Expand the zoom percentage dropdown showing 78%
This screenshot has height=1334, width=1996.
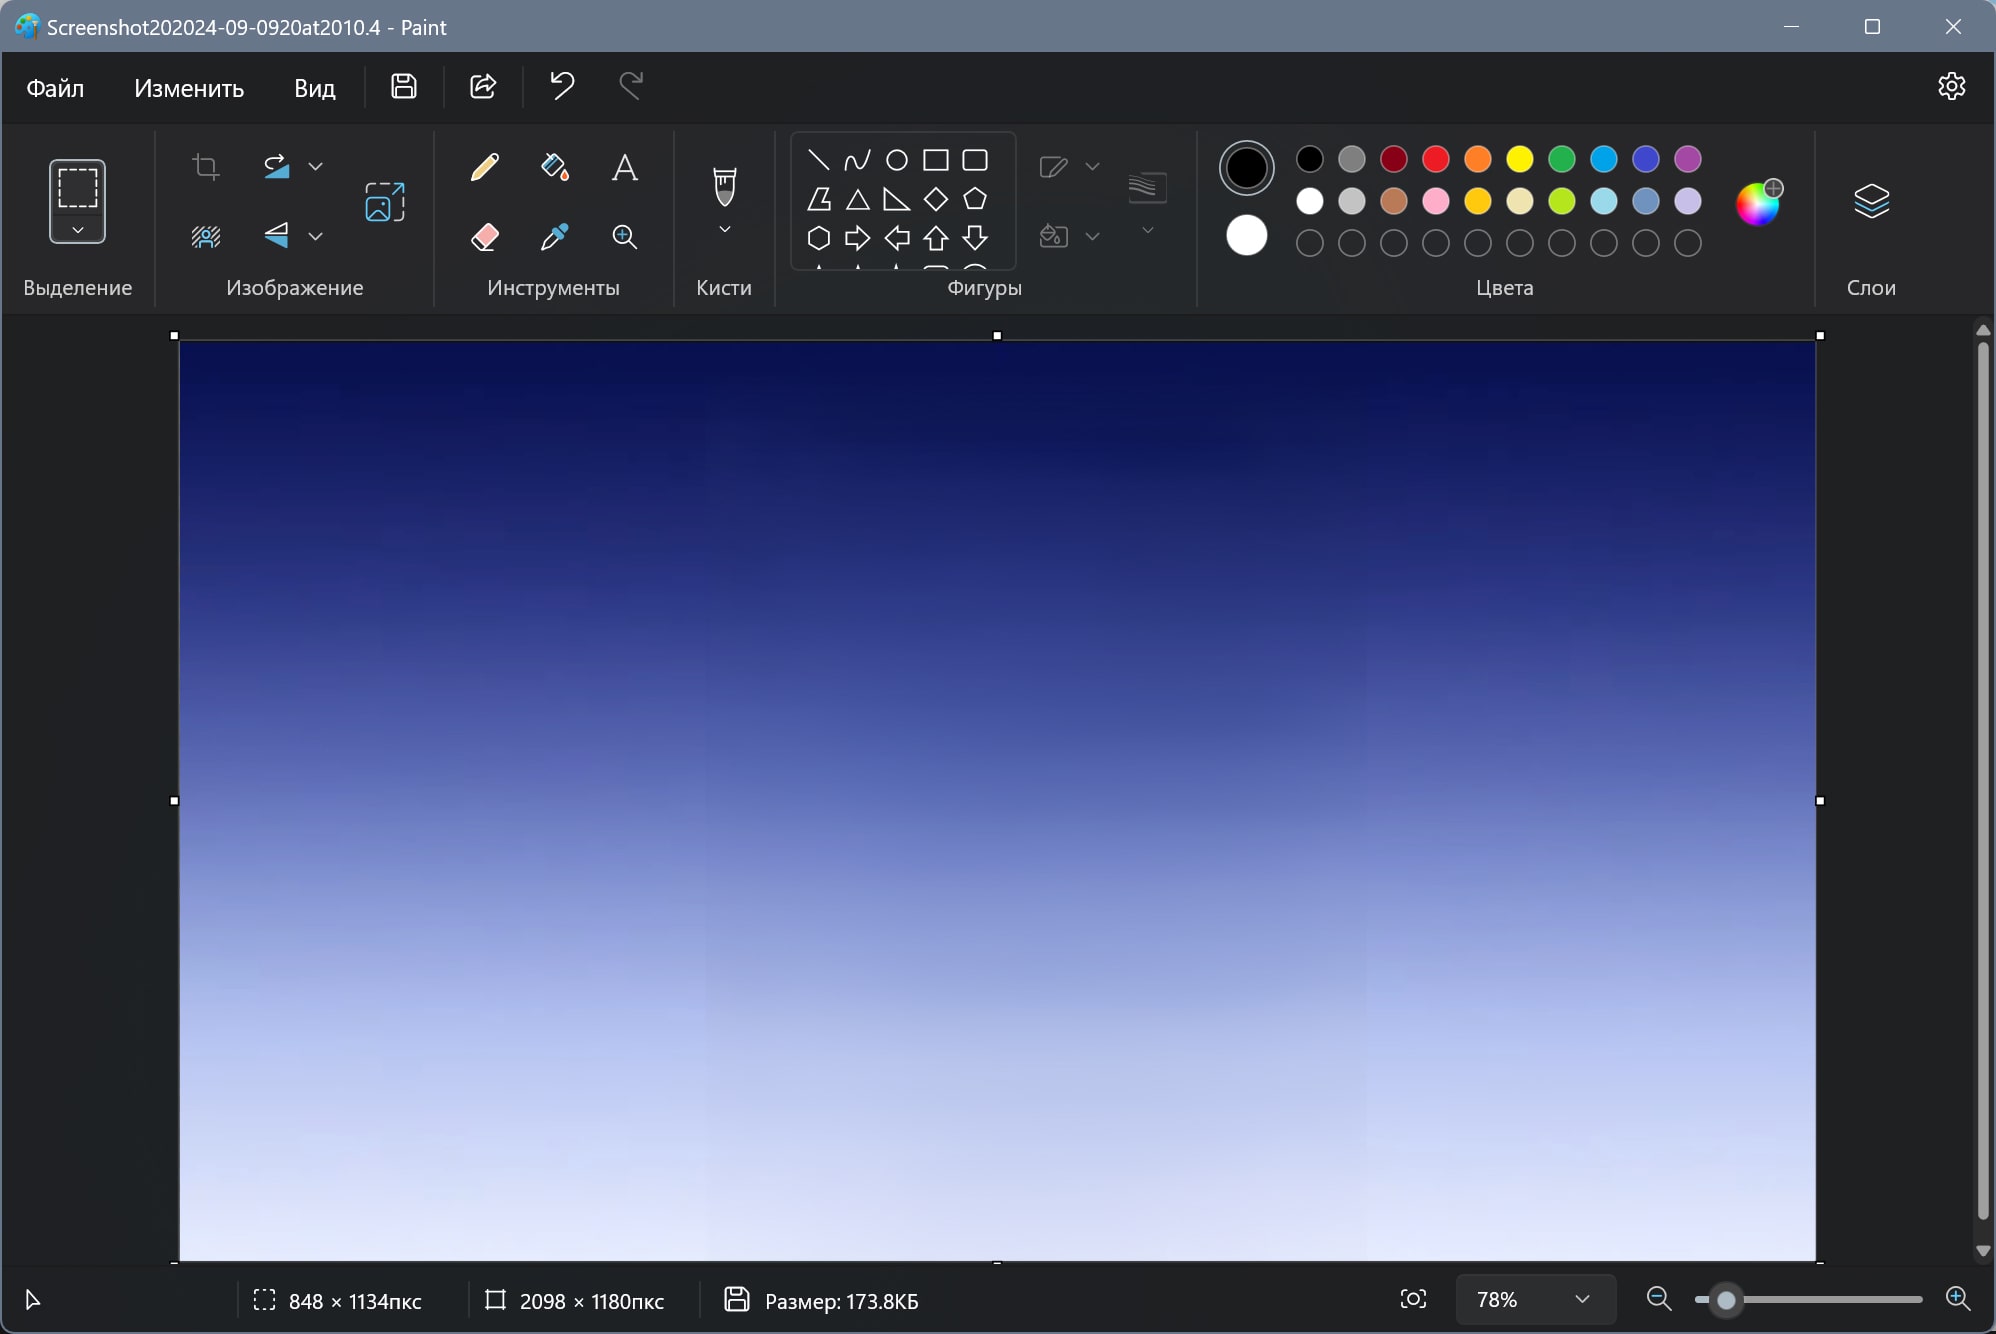[x=1582, y=1299]
